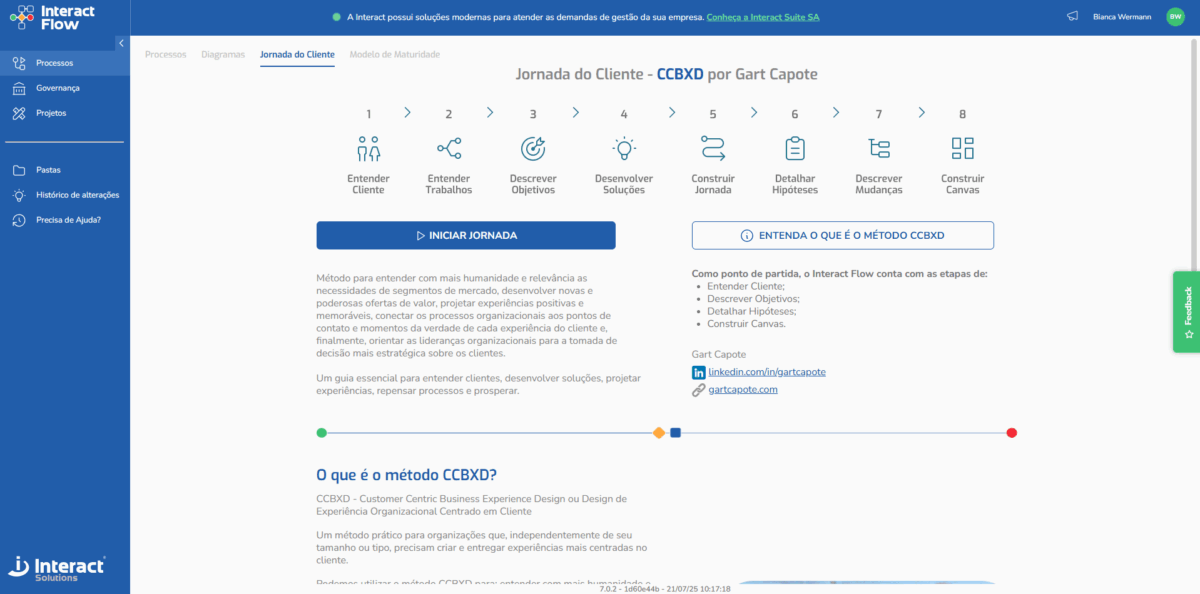Image resolution: width=1200 pixels, height=594 pixels.
Task: Follow the Conheça a Interact Suite SA link
Action: 763,17
